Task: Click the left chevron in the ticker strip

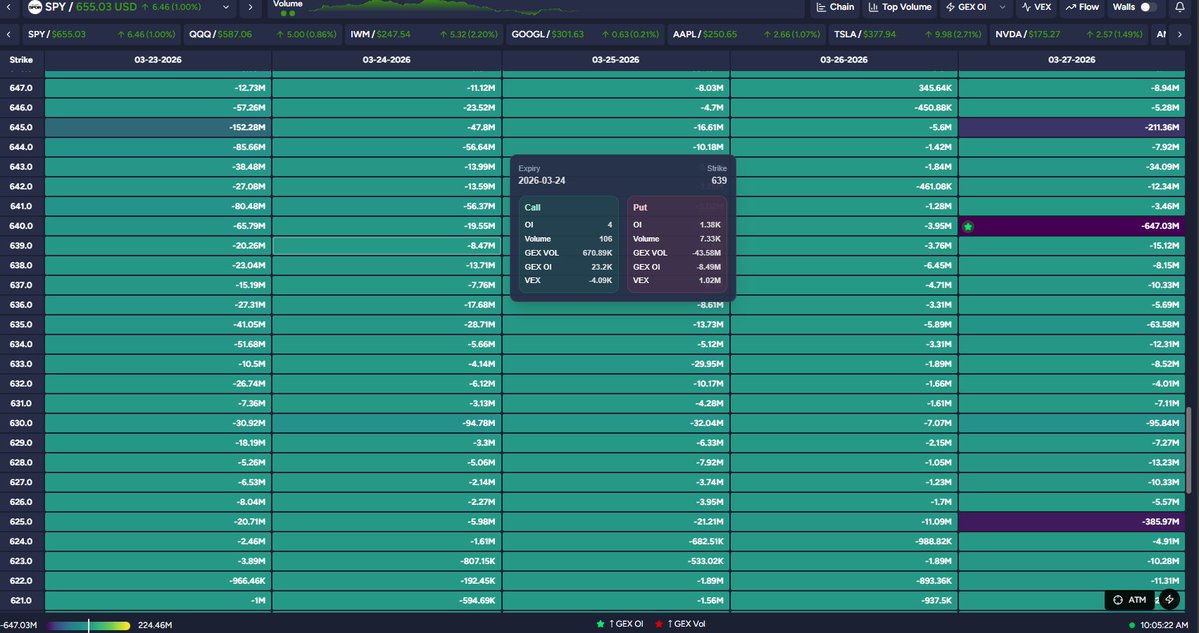Action: pos(8,33)
